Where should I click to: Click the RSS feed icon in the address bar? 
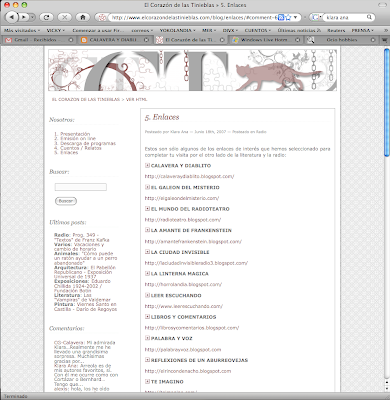pos(281,17)
